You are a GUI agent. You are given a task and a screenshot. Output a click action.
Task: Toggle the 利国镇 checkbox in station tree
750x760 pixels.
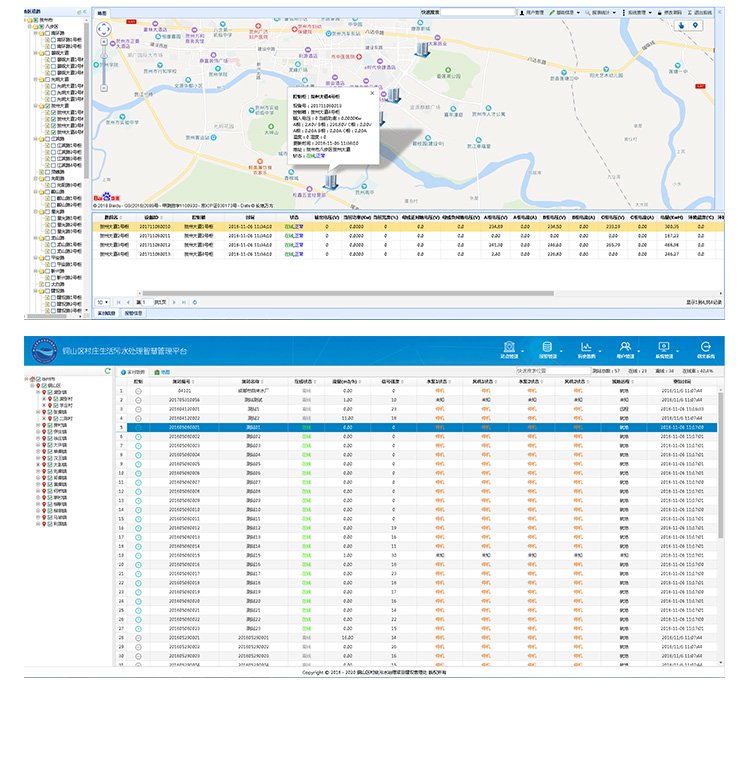click(50, 523)
